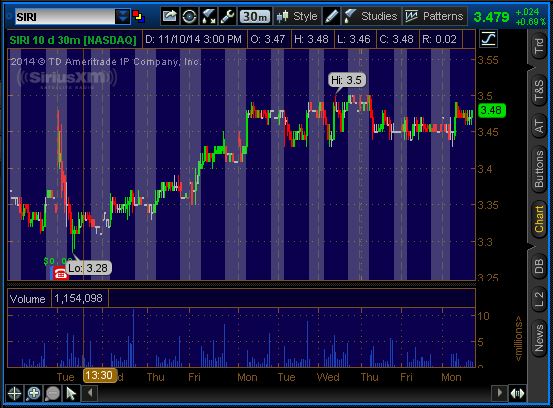Screen dimensions: 553x408
Task: Open the L2 side tab
Action: coord(539,299)
